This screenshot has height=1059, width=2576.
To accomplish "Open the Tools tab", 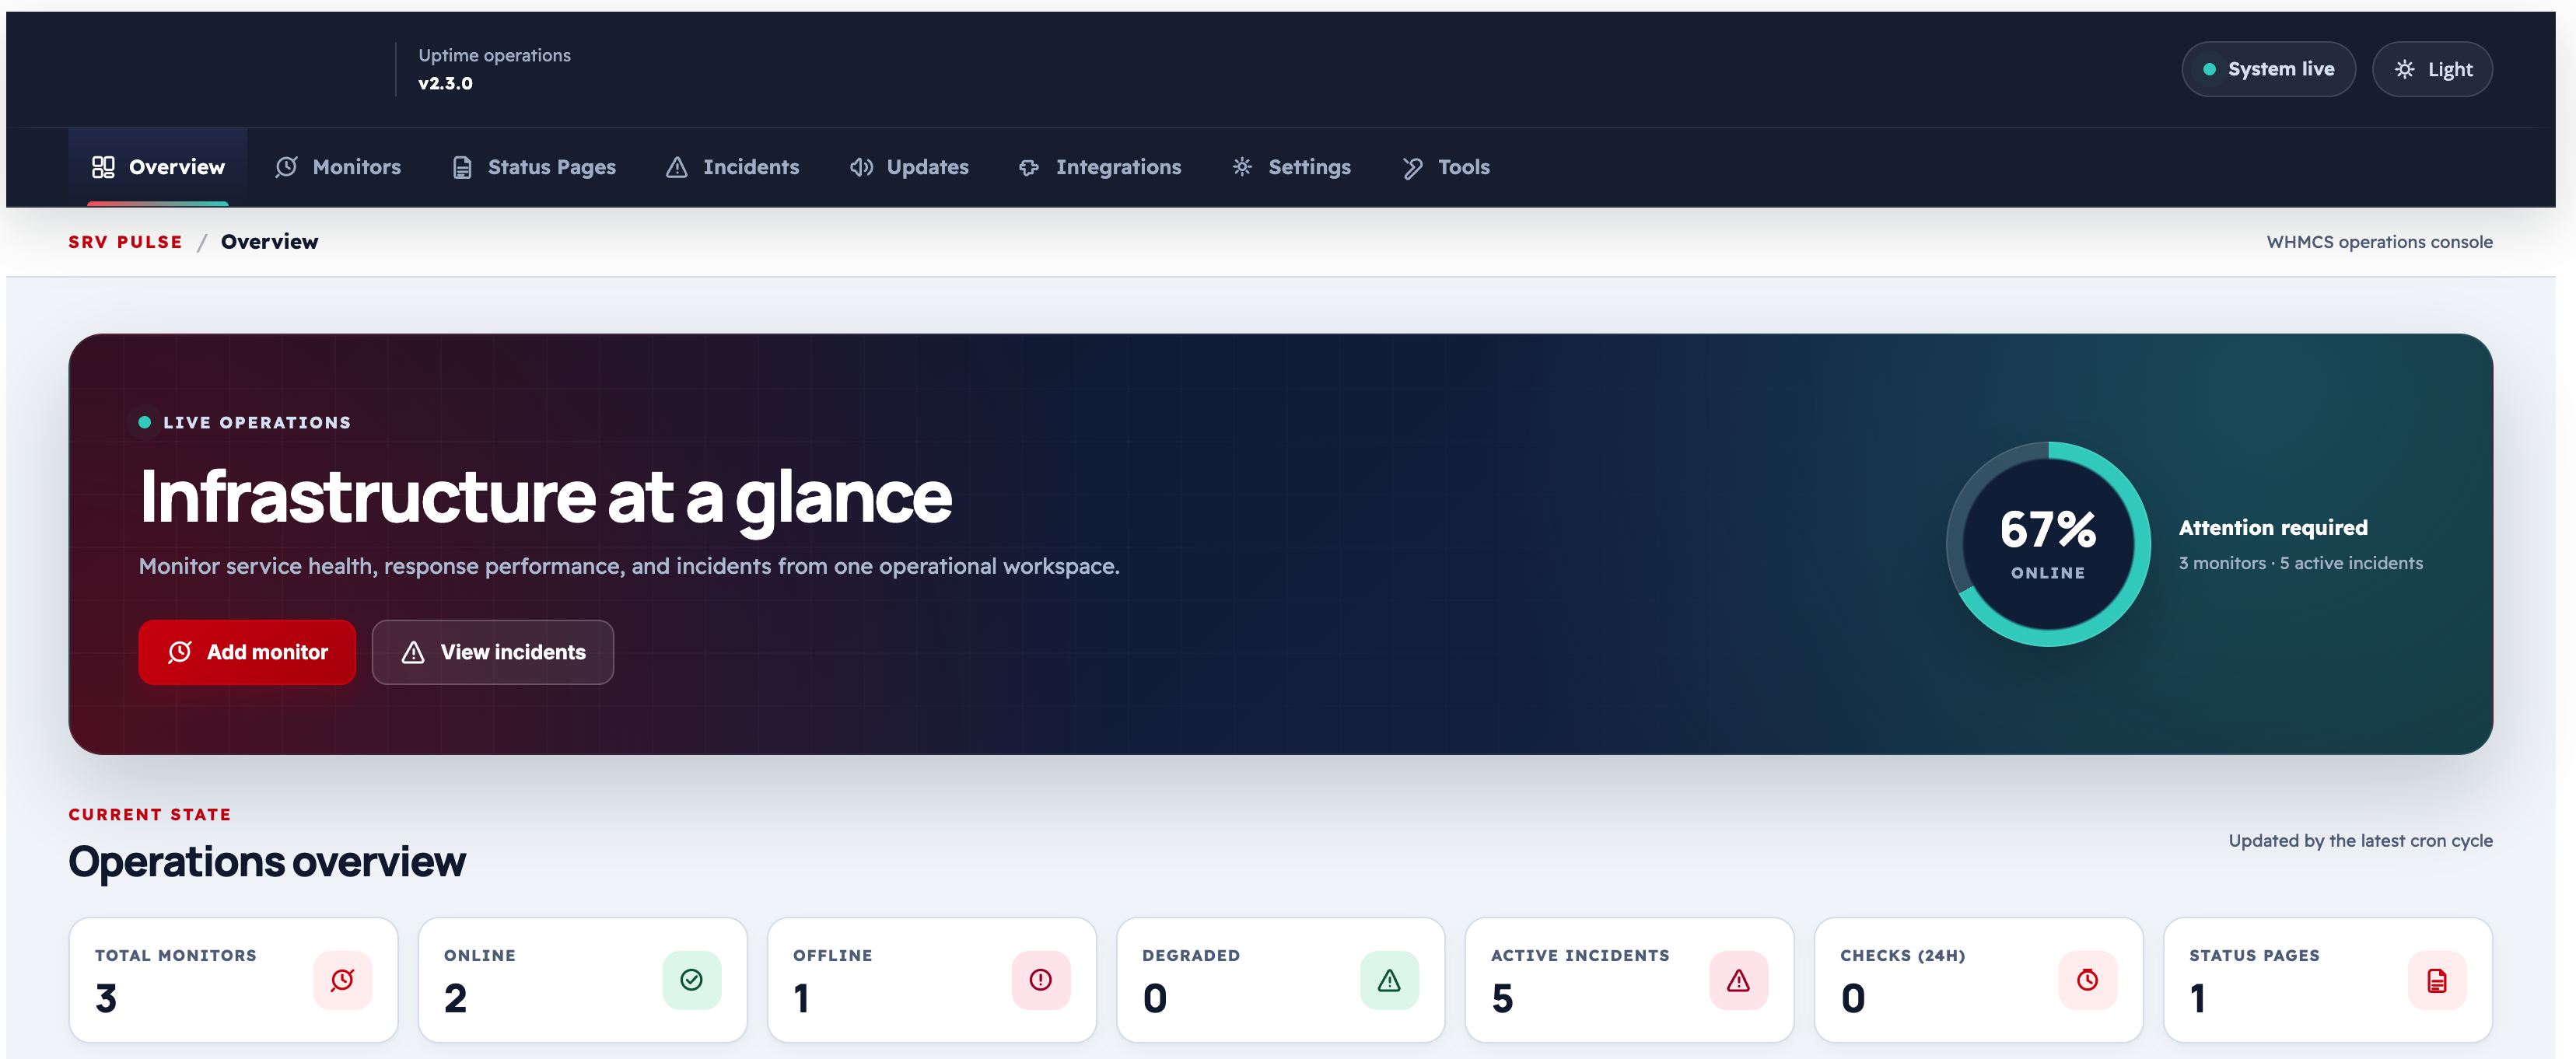I will [x=1446, y=167].
